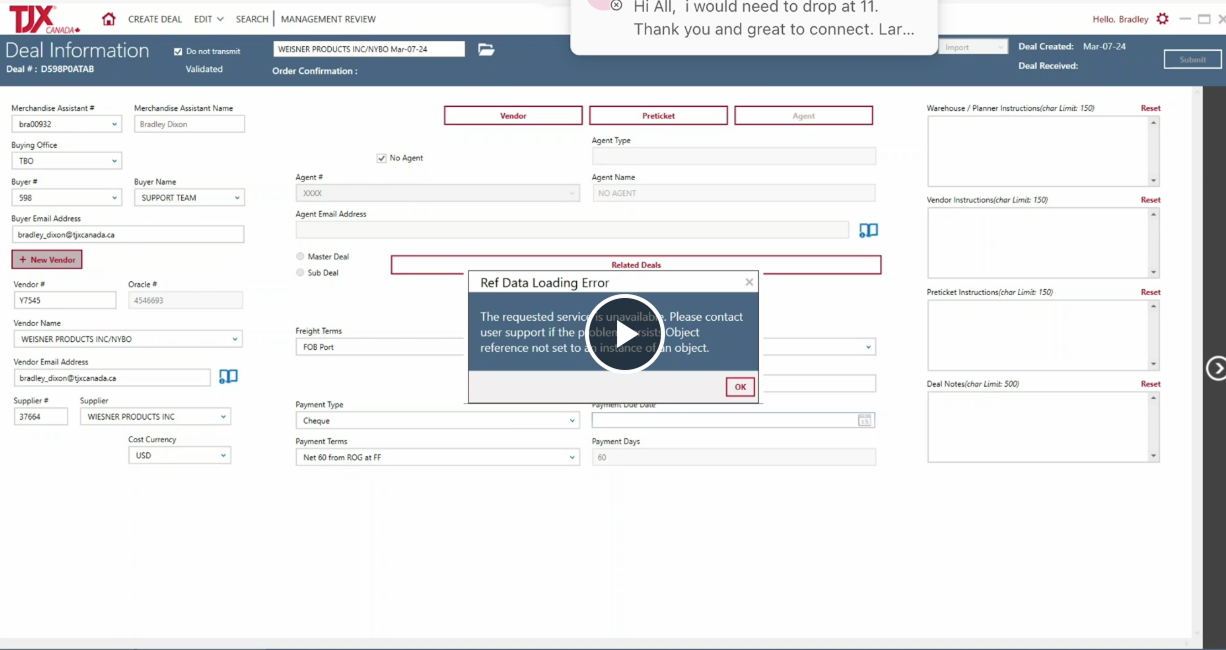Open the Supplier WIESNER PRODUCTS INC dropdown
This screenshot has height=650, width=1226.
(x=223, y=416)
